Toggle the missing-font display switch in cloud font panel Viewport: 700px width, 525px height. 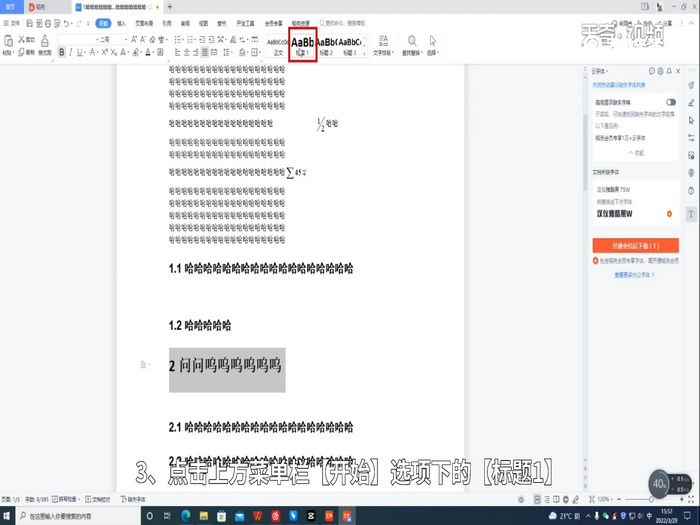click(x=670, y=103)
